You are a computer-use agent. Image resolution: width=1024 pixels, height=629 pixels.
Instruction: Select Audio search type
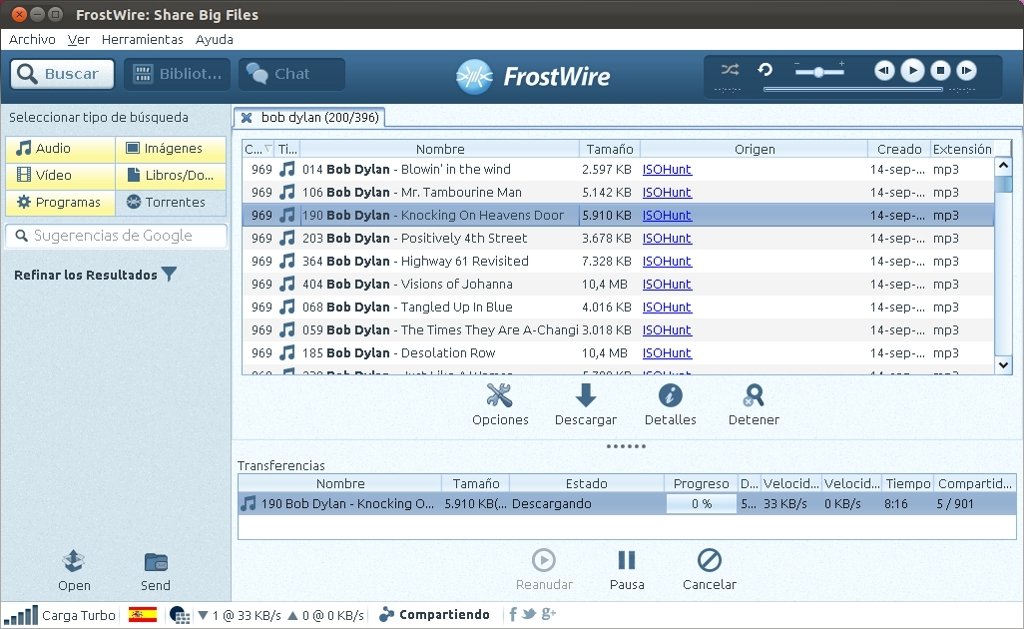61,149
